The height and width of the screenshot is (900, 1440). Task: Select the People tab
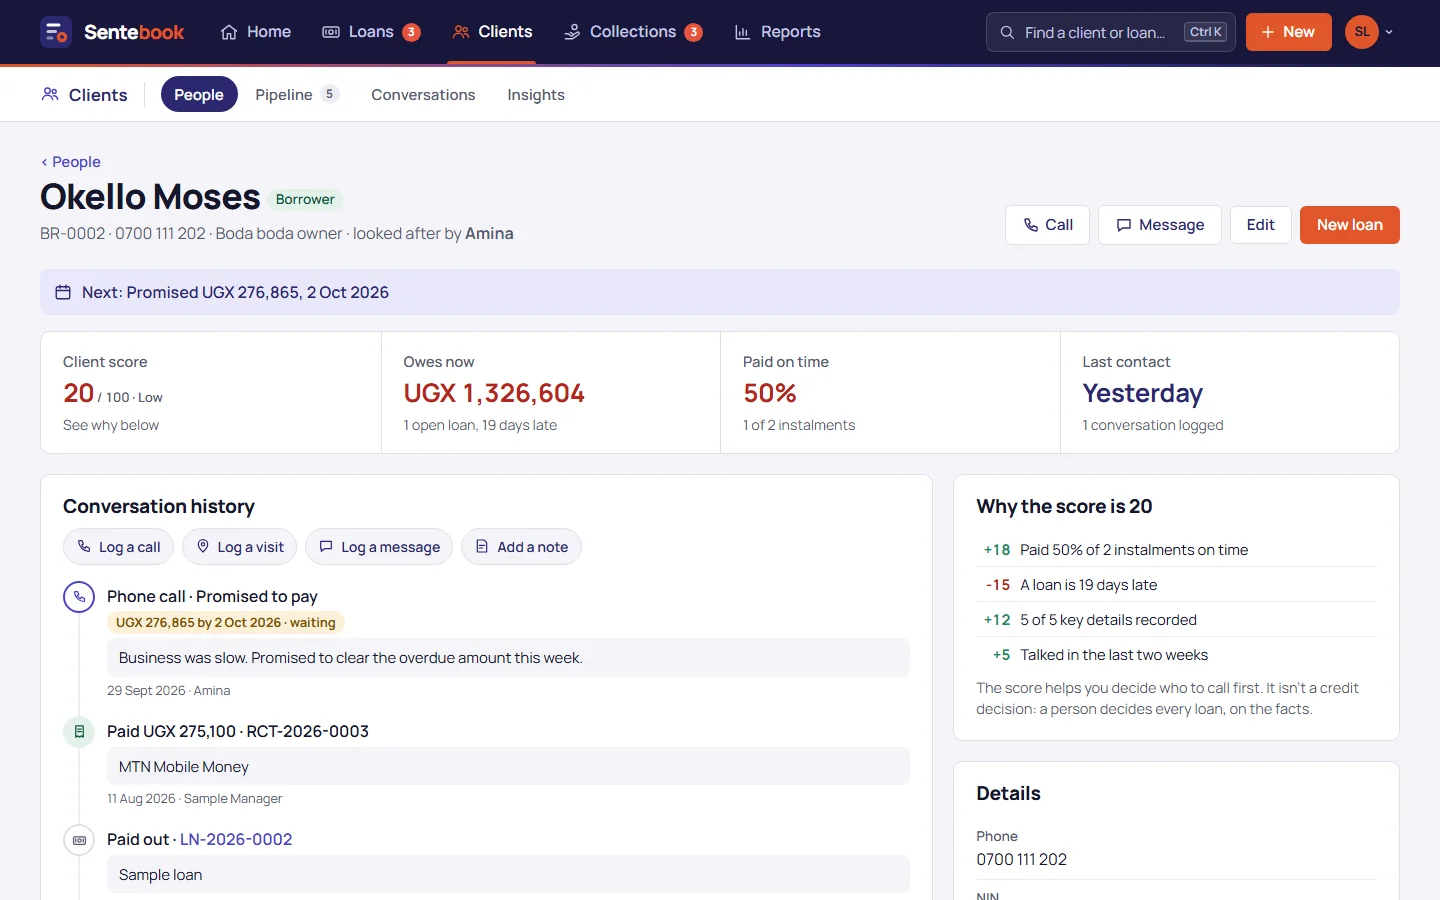tap(199, 94)
